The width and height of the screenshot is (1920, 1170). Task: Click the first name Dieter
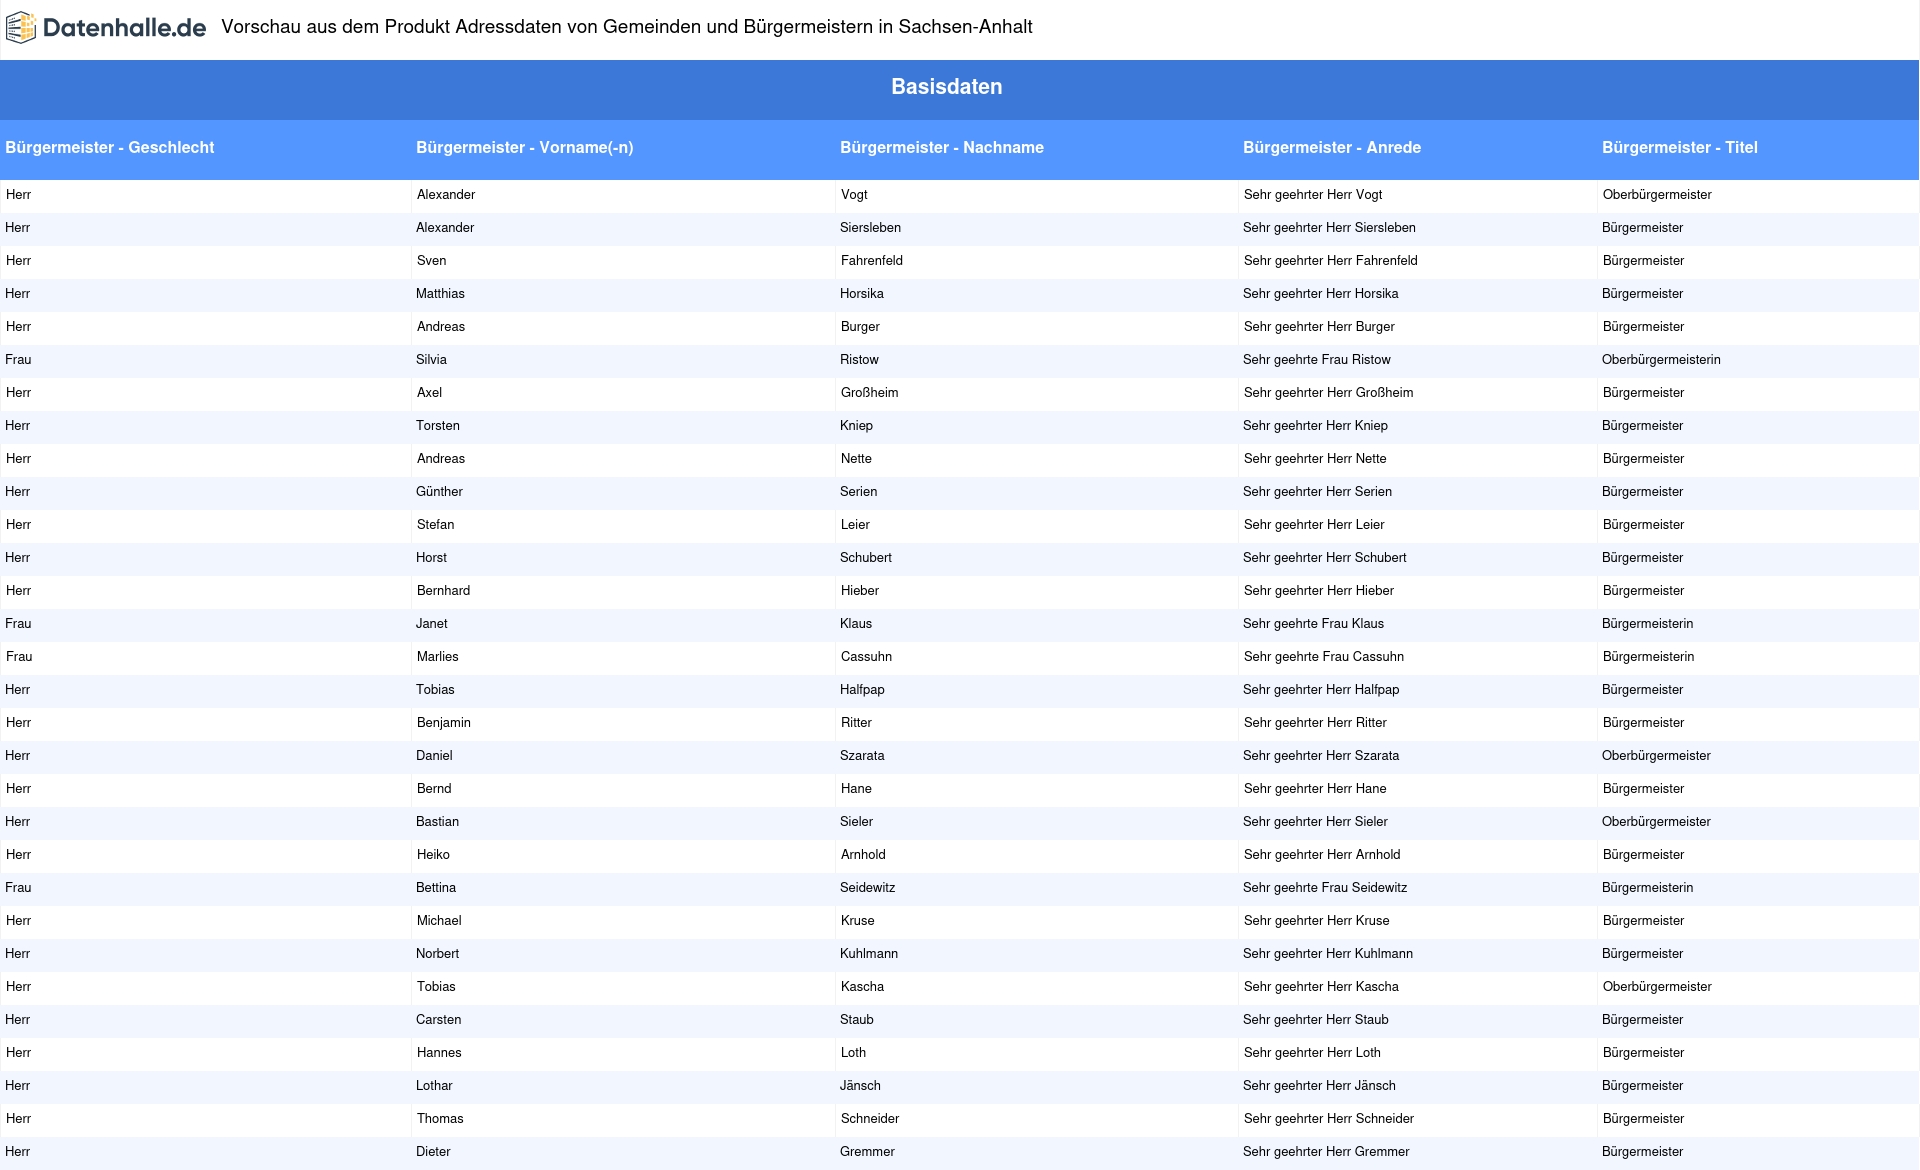click(x=433, y=1152)
